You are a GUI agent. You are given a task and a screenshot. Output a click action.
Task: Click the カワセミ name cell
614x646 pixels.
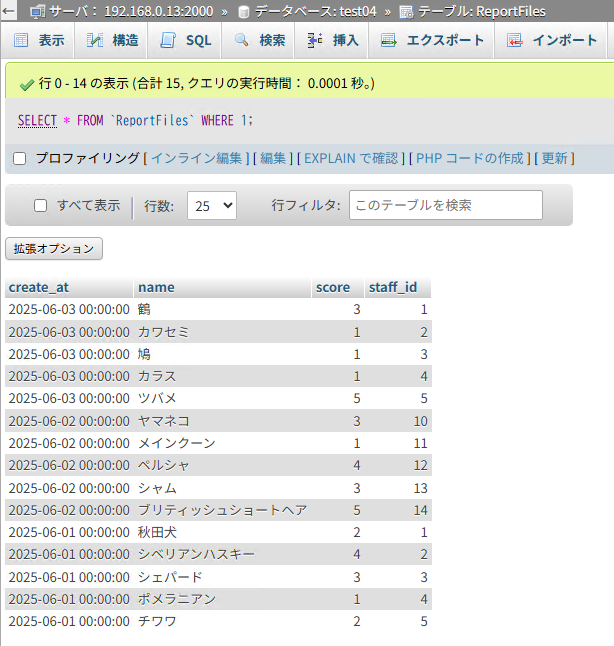point(222,332)
